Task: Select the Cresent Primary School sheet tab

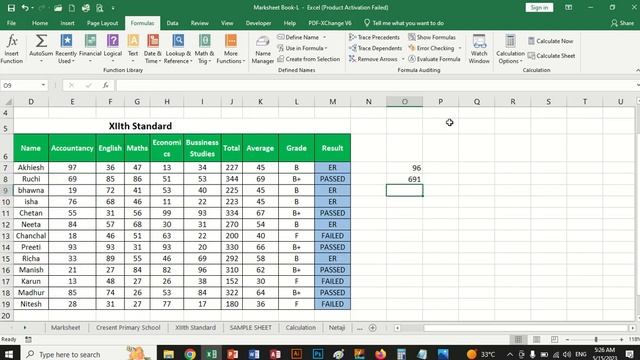Action: pyautogui.click(x=128, y=328)
